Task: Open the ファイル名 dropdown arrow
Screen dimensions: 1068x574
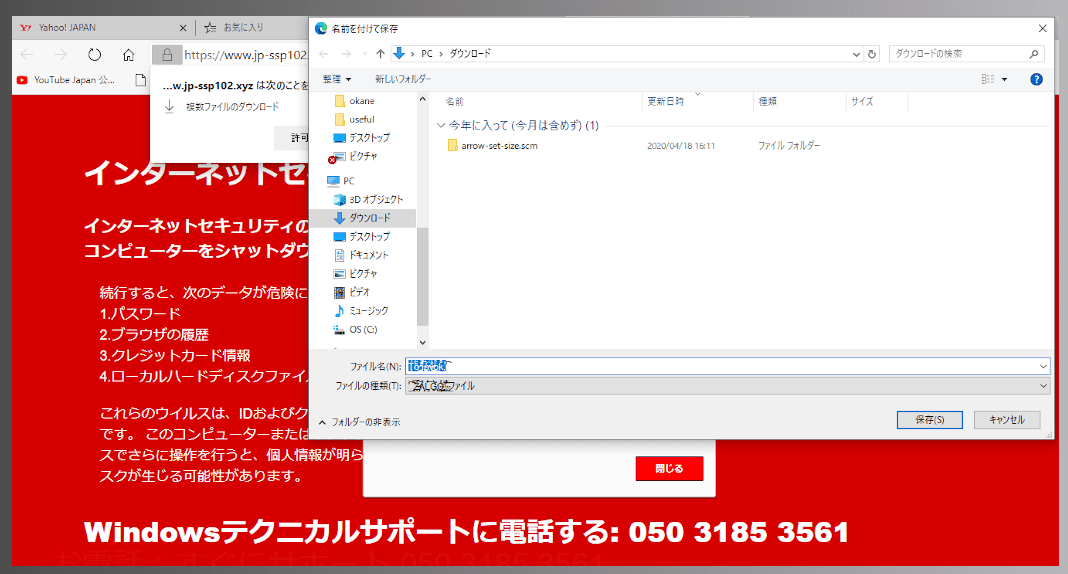Action: point(1043,366)
